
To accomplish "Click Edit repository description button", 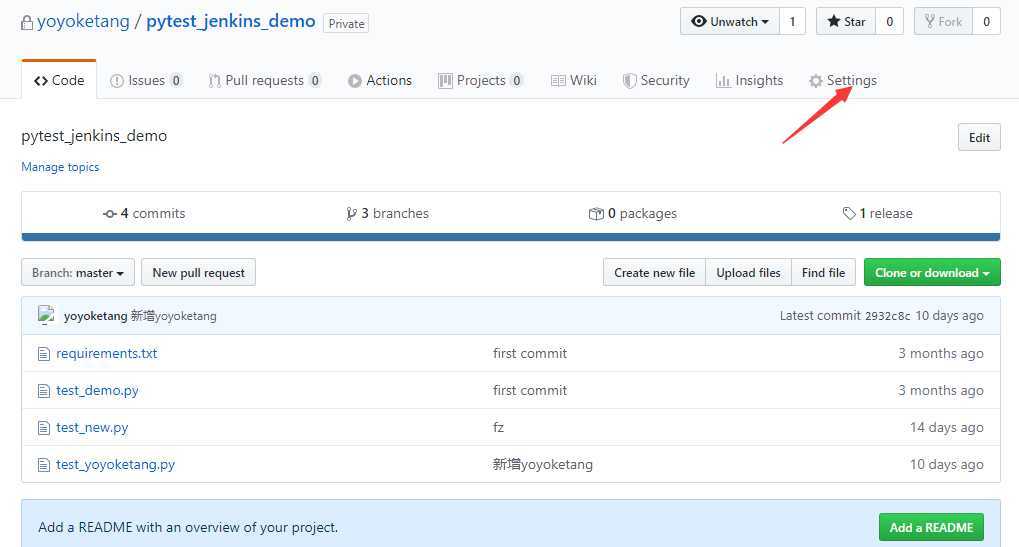I will coord(979,137).
